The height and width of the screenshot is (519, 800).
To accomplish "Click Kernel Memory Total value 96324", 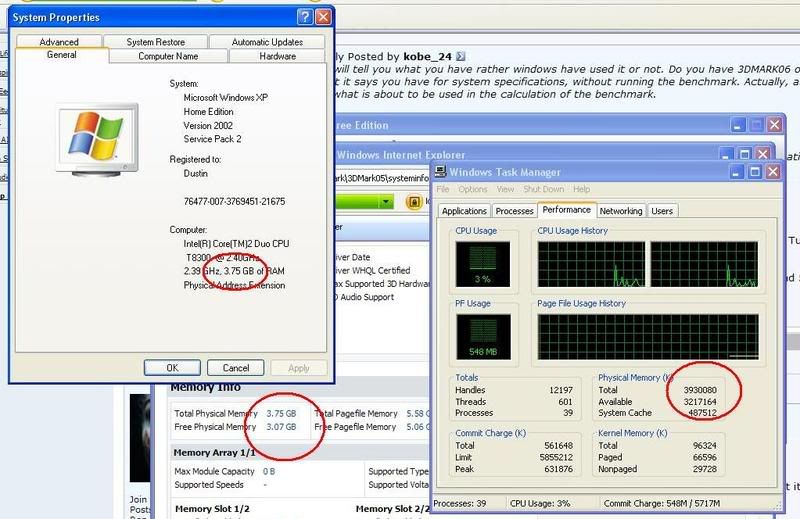I will [705, 446].
